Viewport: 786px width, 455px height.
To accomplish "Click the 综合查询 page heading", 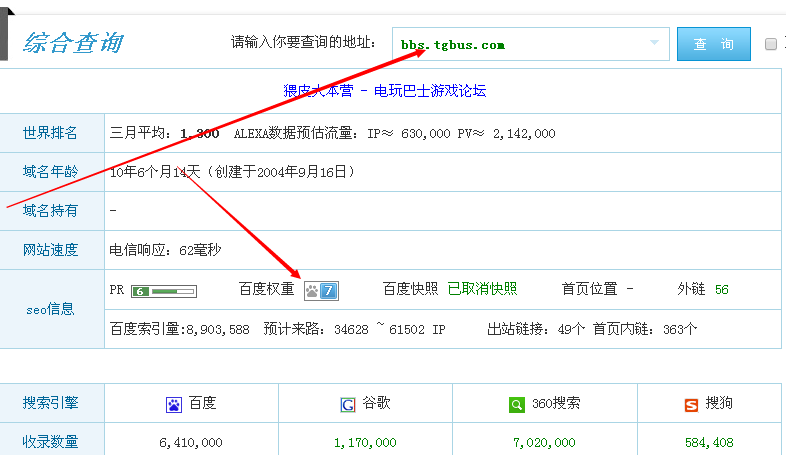I will pyautogui.click(x=73, y=43).
